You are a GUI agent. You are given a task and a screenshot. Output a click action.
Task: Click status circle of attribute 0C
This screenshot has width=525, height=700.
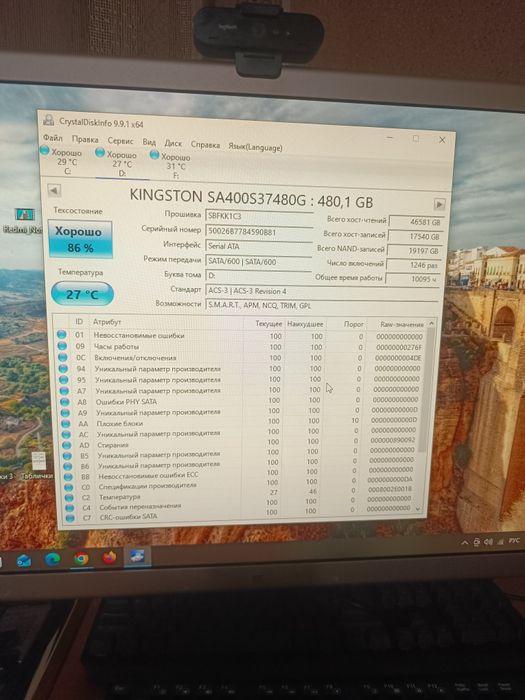pos(62,357)
